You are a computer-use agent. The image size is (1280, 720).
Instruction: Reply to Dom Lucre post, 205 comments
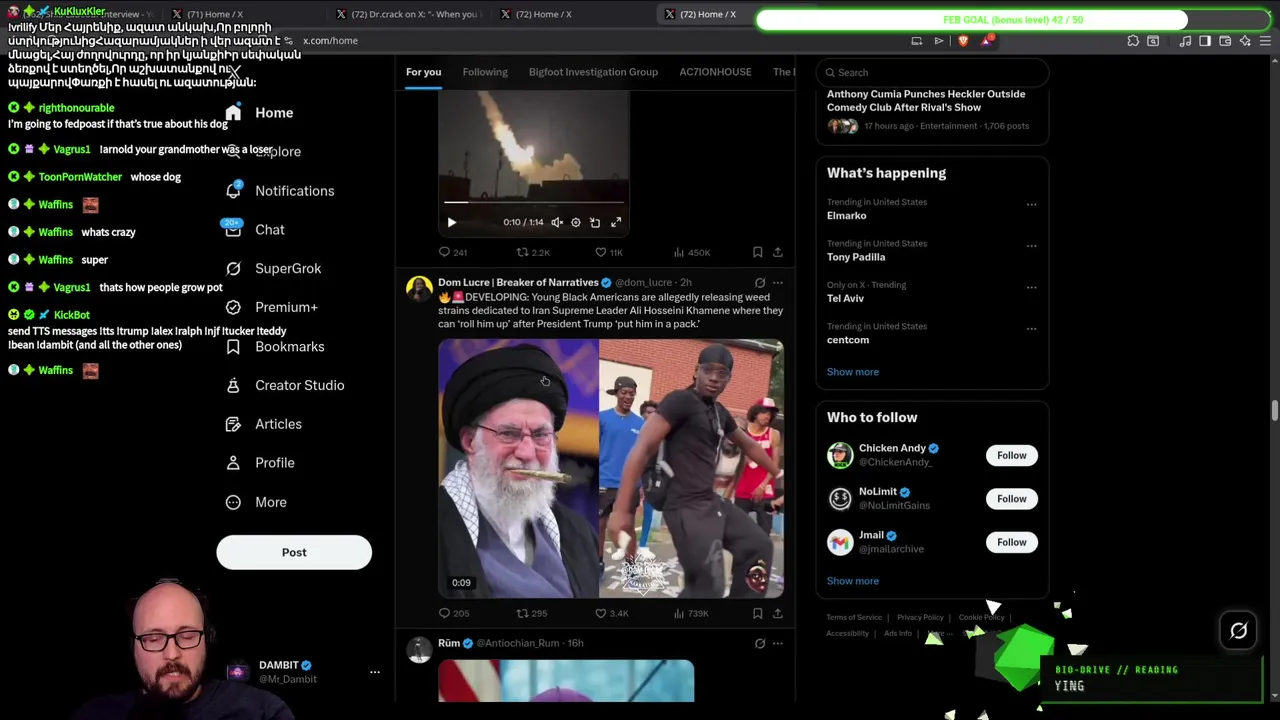(x=453, y=613)
